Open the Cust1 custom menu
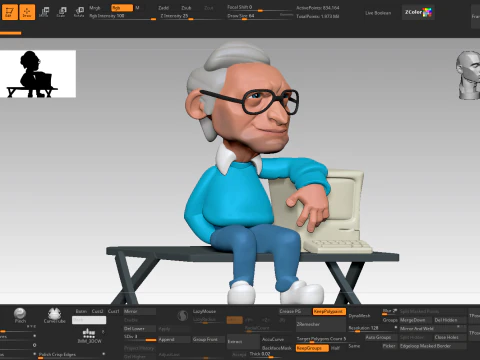 [x=113, y=311]
